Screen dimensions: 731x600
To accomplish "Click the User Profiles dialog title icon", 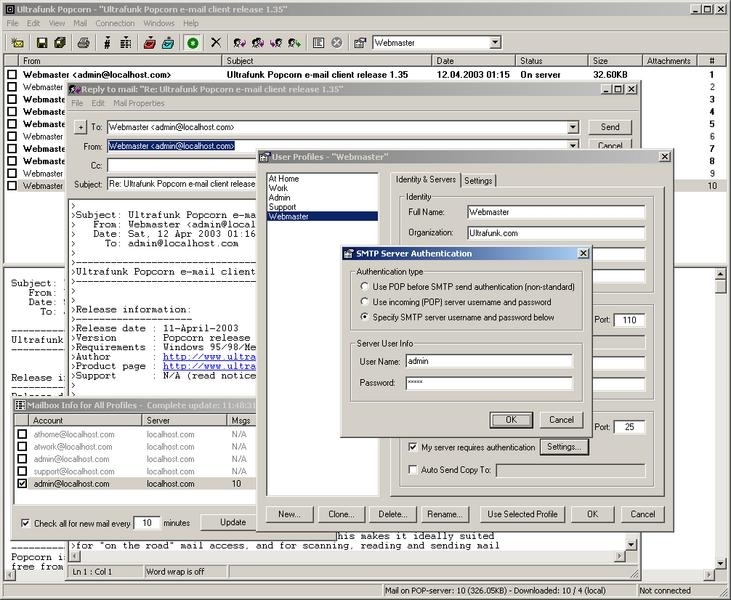I will 264,157.
